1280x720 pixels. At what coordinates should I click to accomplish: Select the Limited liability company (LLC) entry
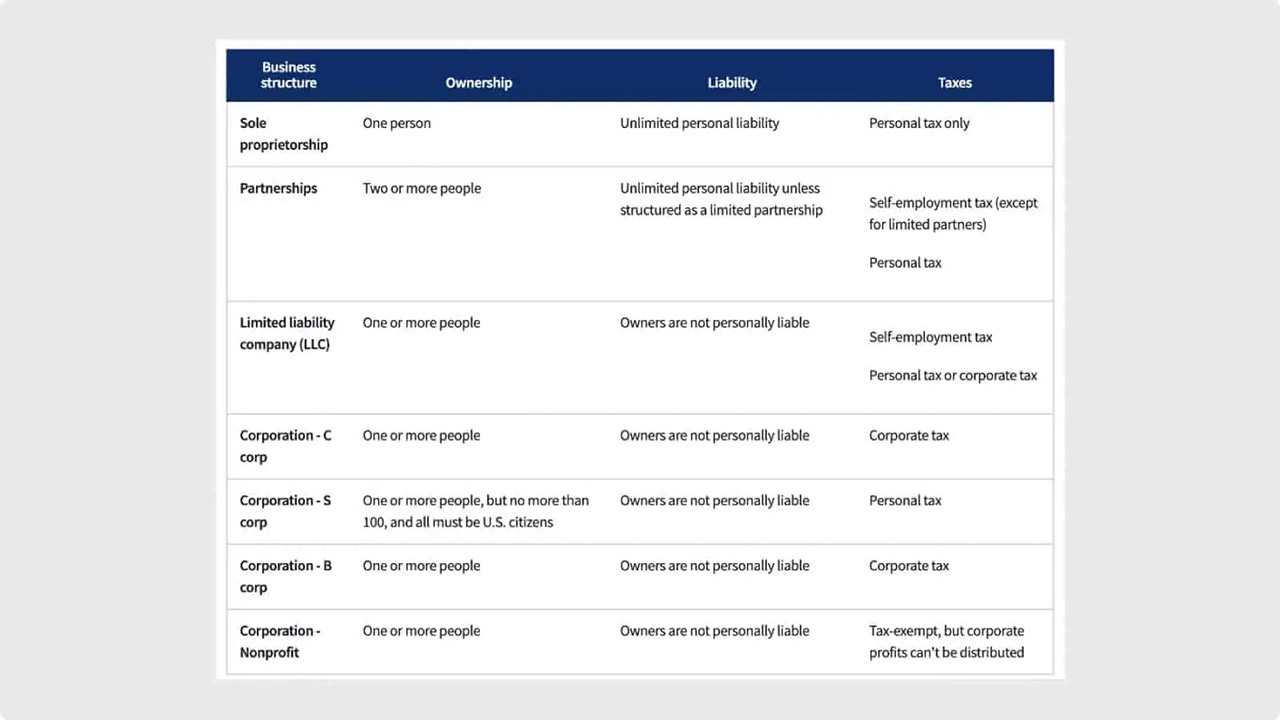(x=287, y=333)
